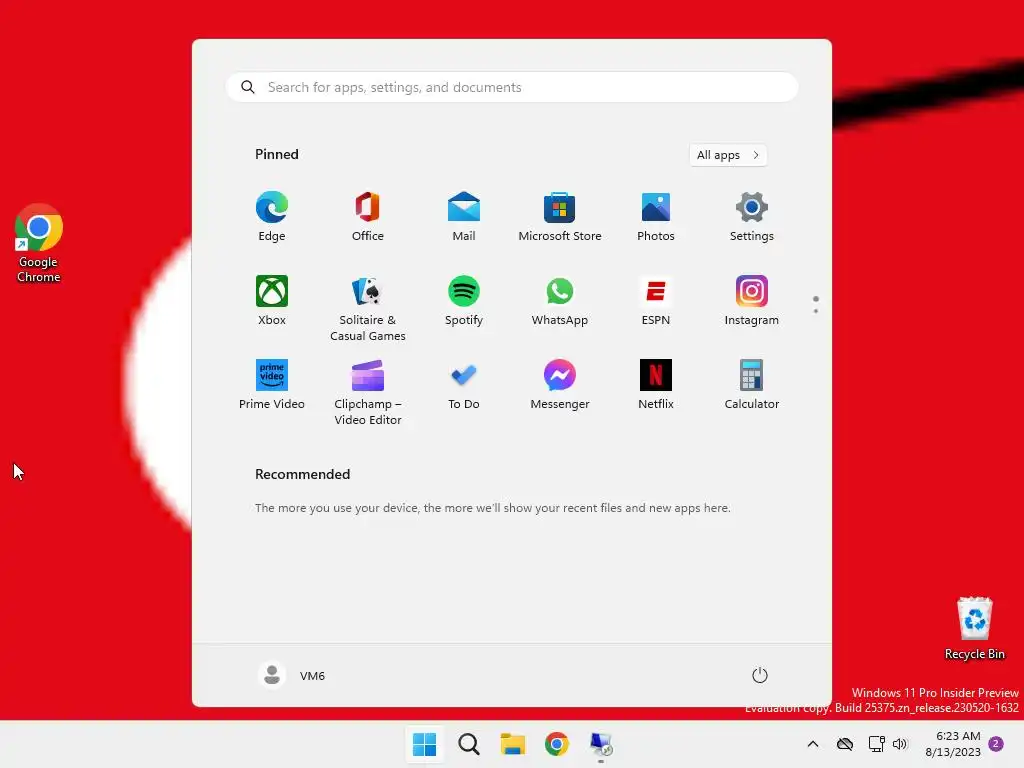
Task: Launch Prime Video
Action: click(x=272, y=385)
